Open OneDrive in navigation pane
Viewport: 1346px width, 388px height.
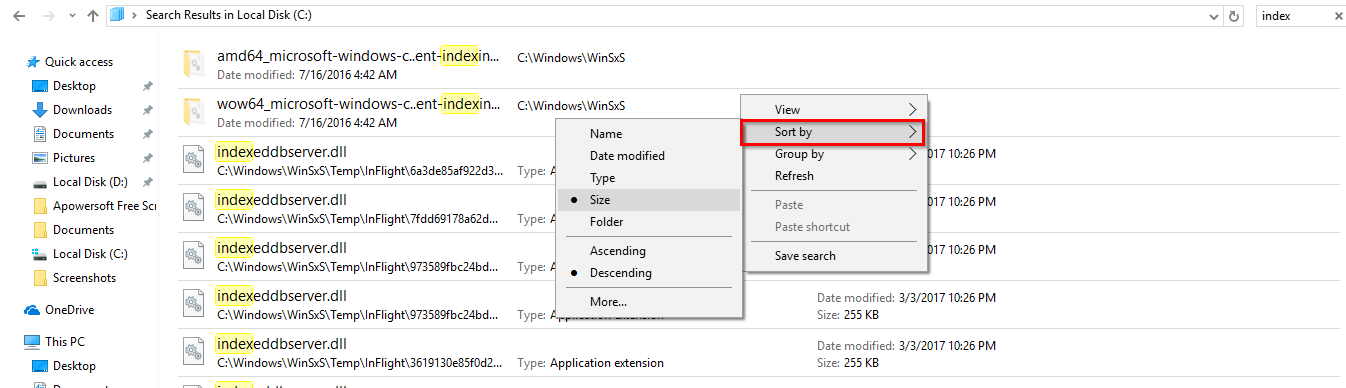click(x=69, y=310)
